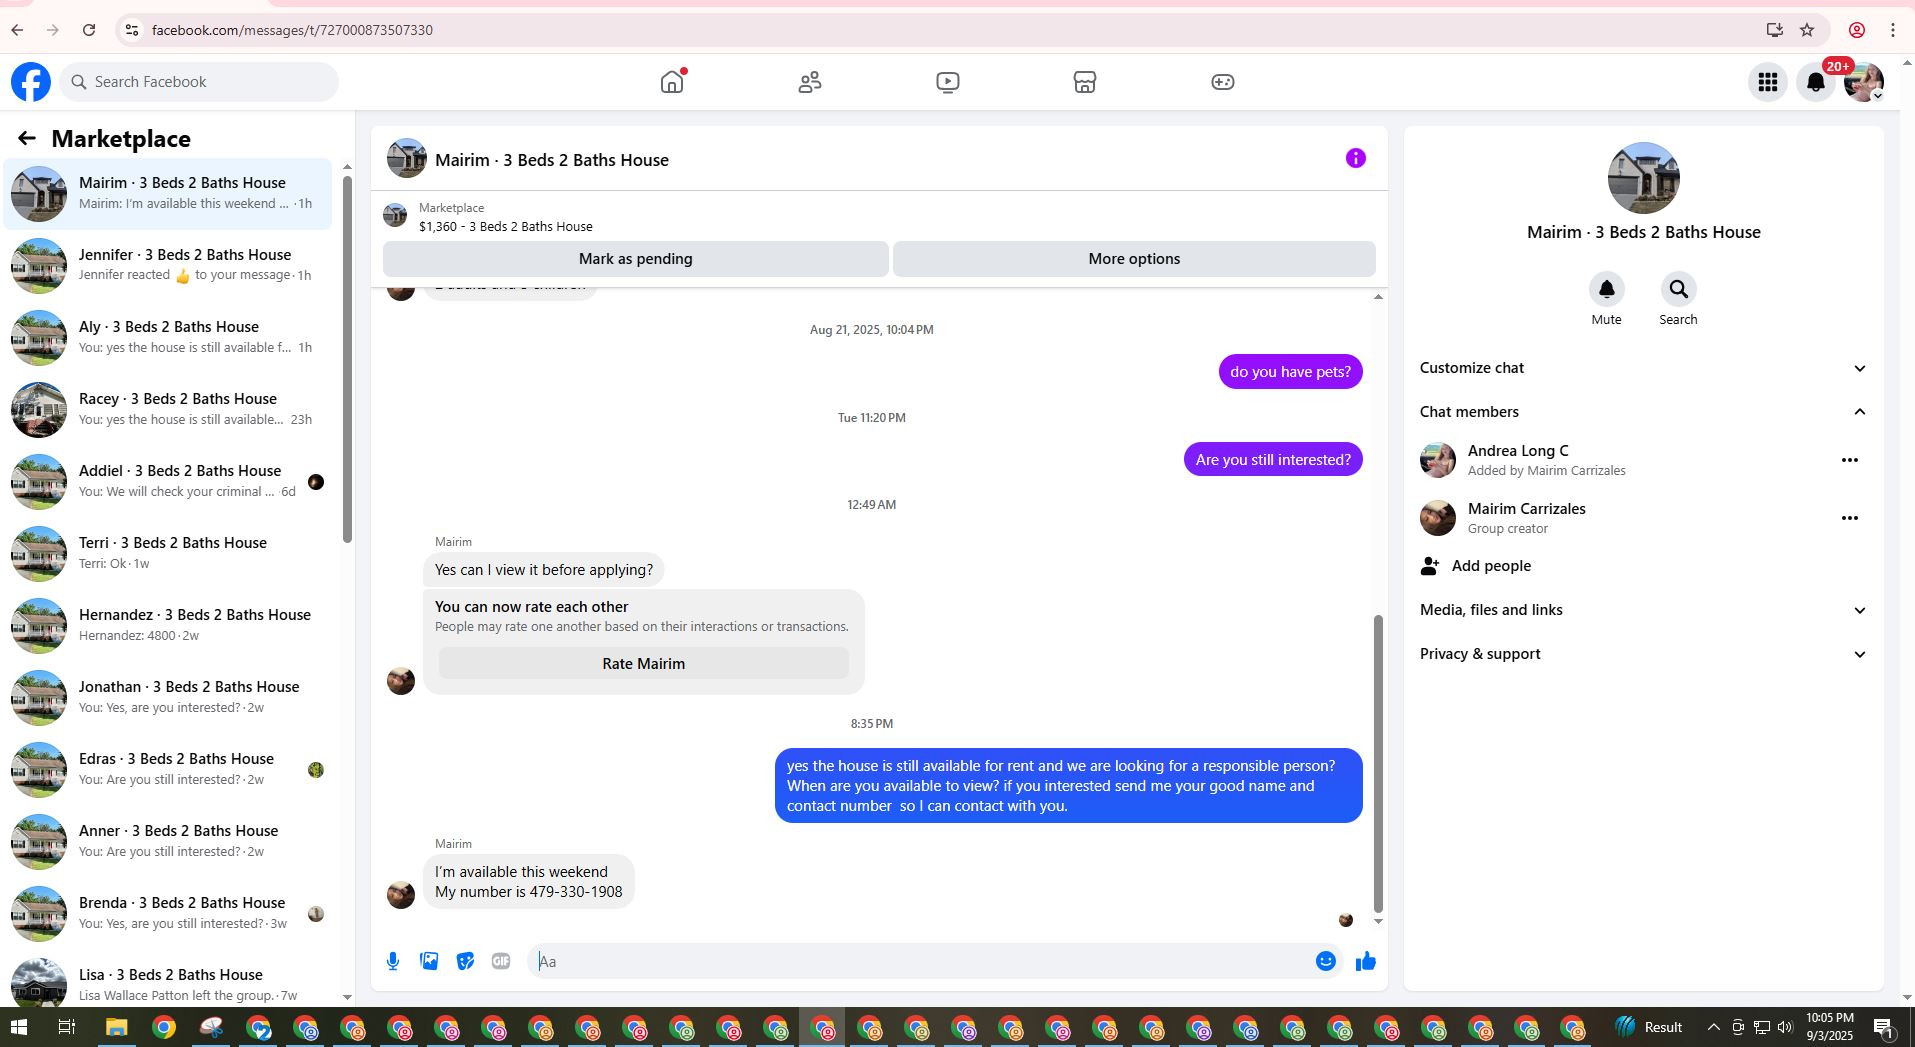Open Task View on the taskbar

tap(66, 1027)
